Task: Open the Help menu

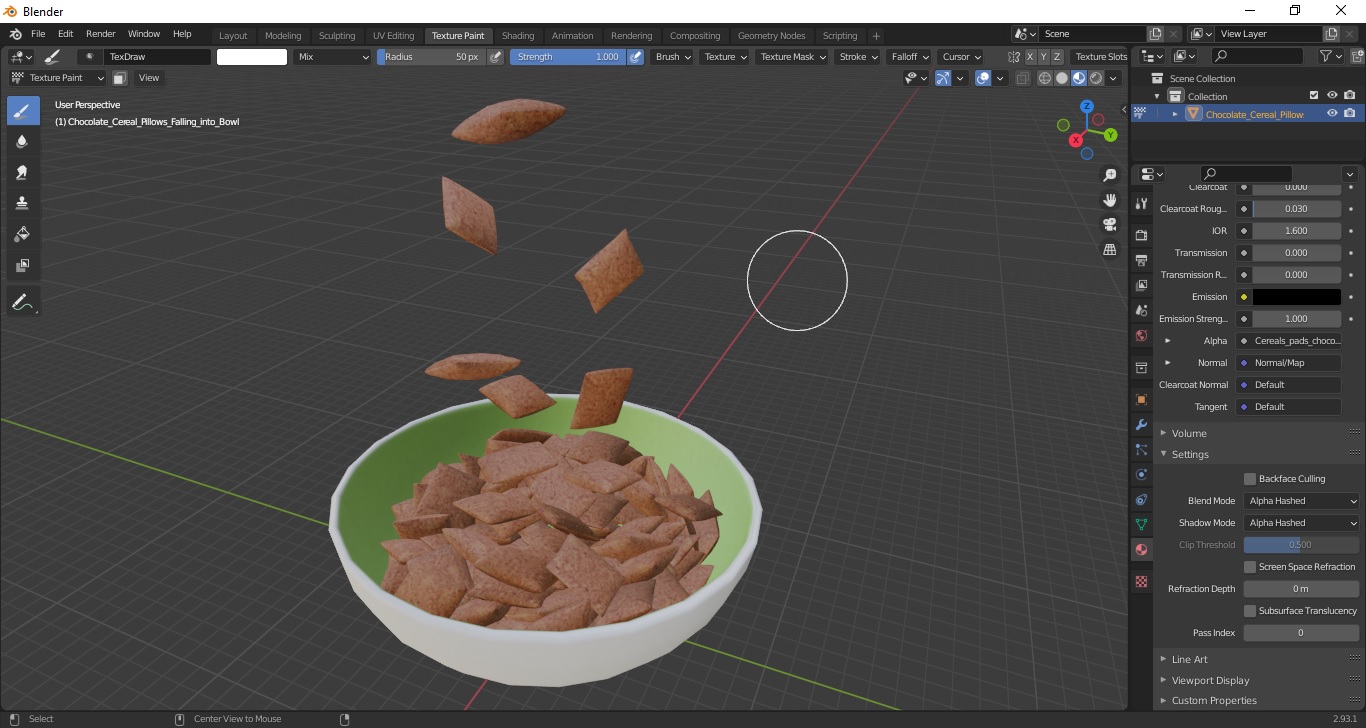Action: [x=182, y=34]
